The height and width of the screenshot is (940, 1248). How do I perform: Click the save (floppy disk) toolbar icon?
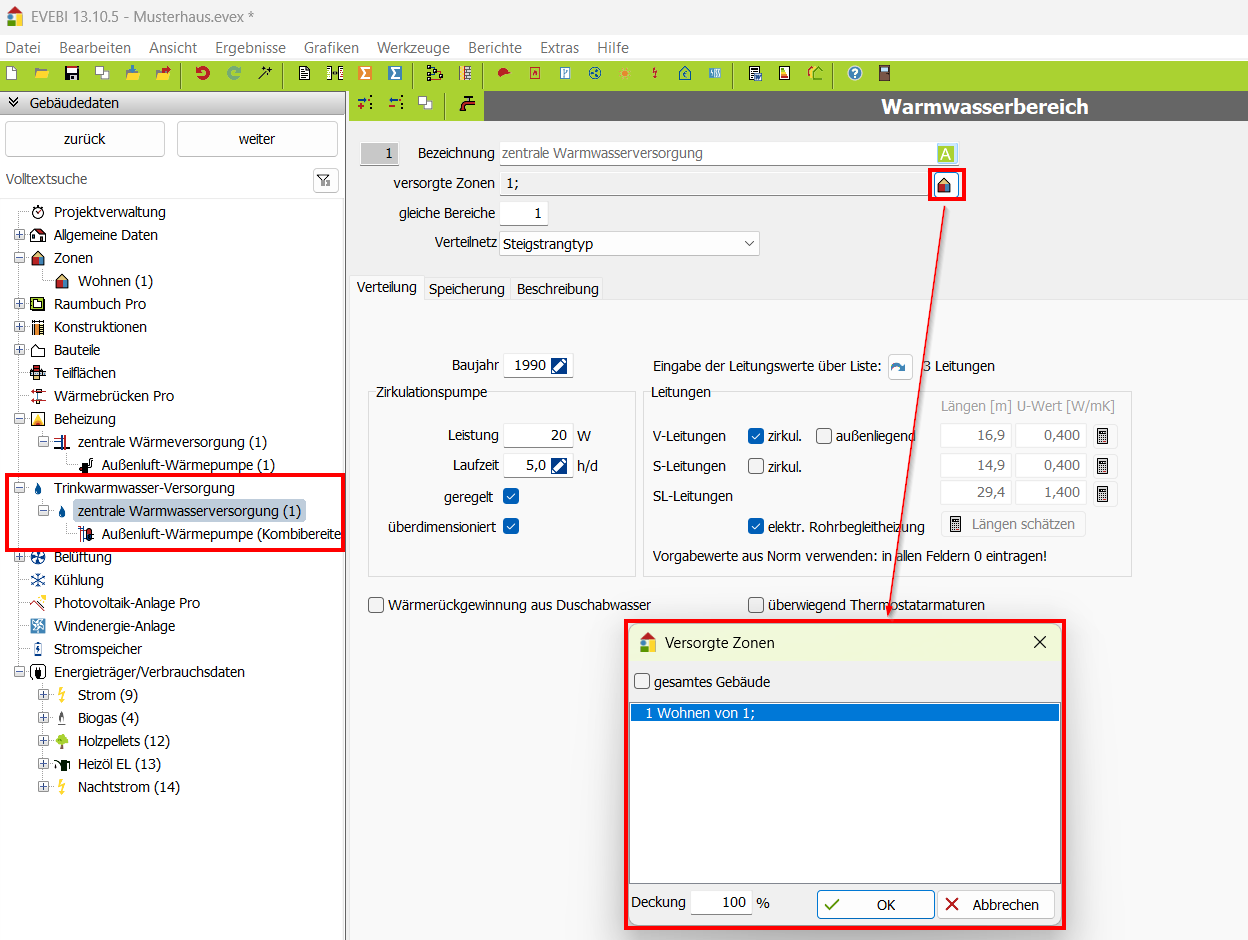pyautogui.click(x=72, y=73)
